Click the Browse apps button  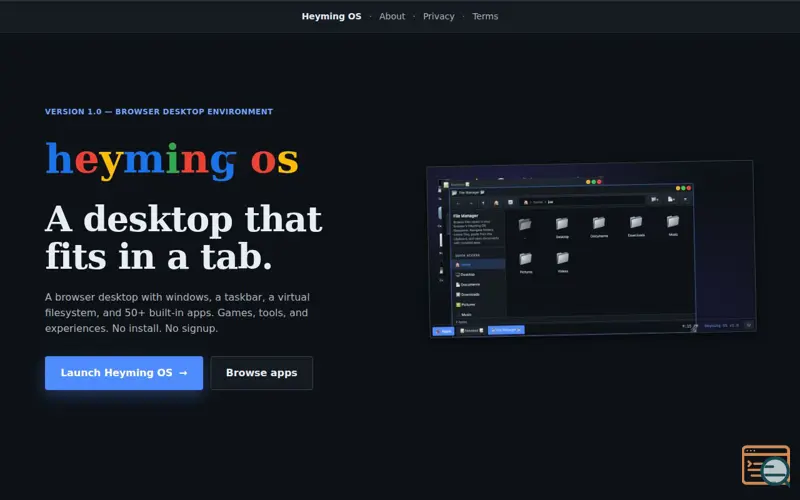pyautogui.click(x=261, y=373)
